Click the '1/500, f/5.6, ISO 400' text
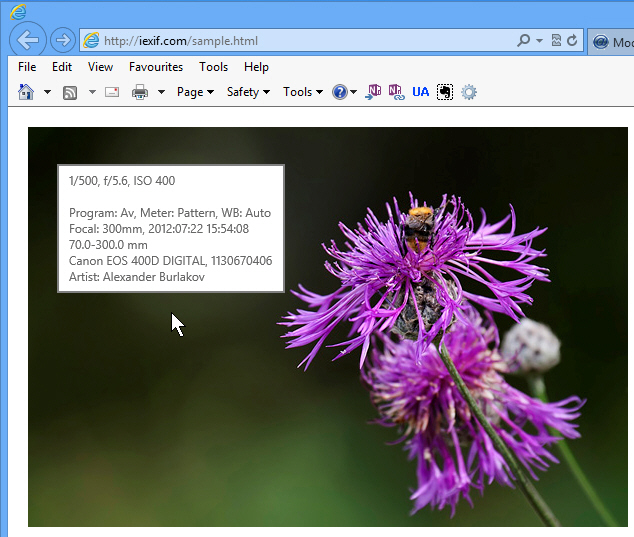Image resolution: width=634 pixels, height=537 pixels. click(x=122, y=181)
